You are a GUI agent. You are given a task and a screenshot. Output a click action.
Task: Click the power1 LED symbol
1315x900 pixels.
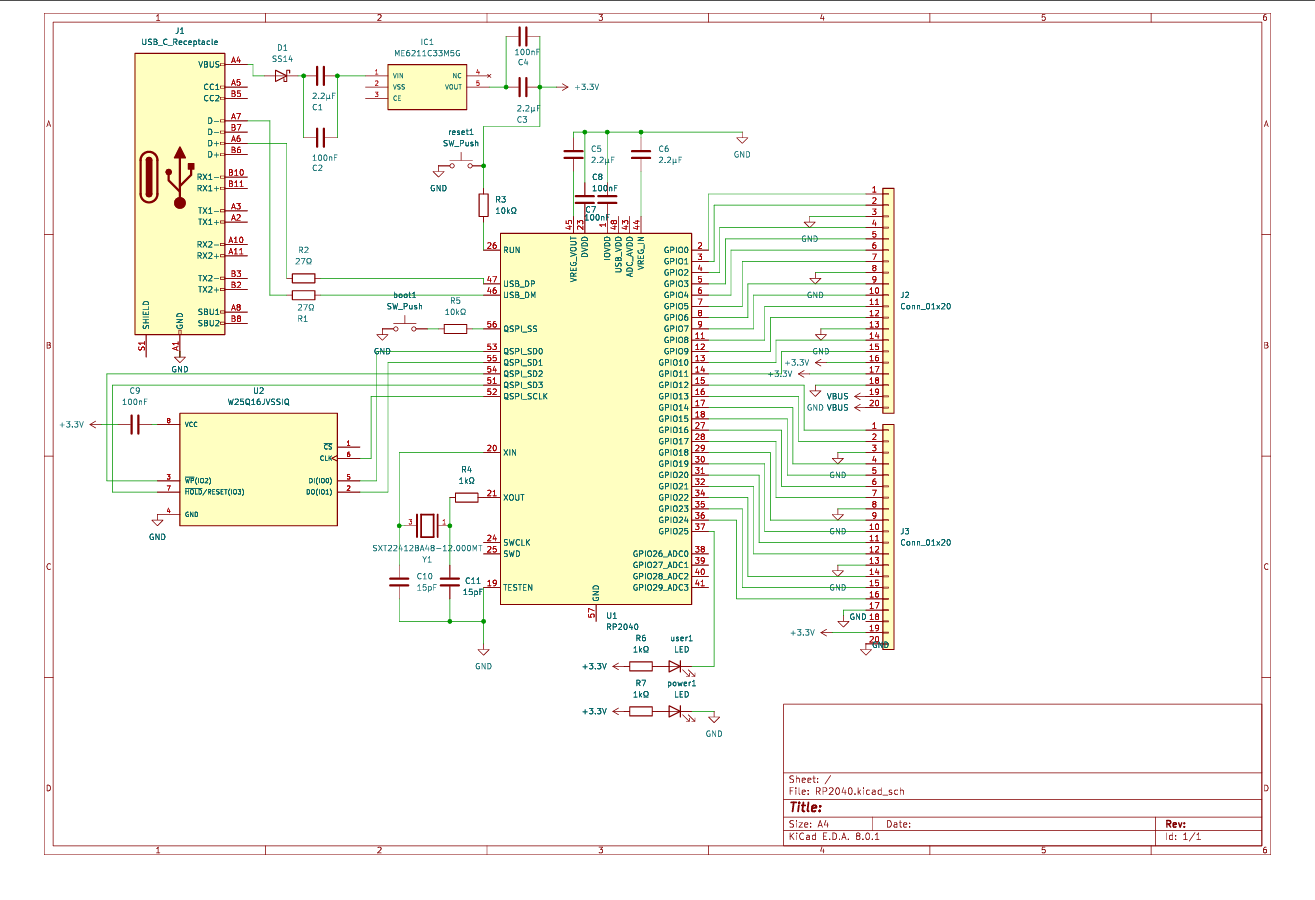tap(677, 711)
